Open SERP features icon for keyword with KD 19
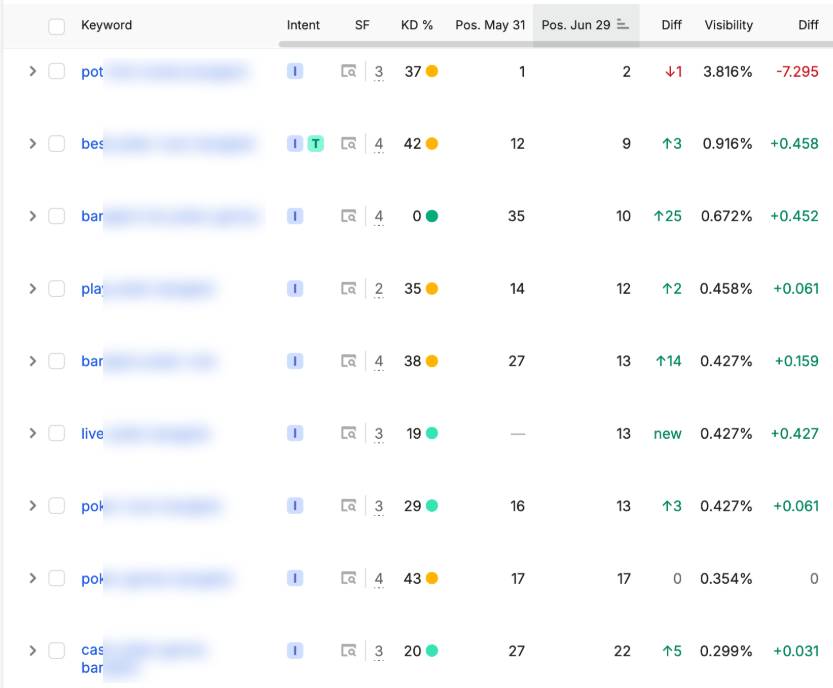The height and width of the screenshot is (688, 833). [348, 434]
